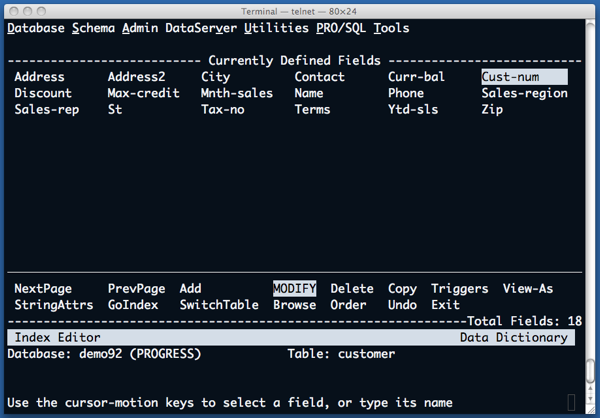
Task: Open the Triggers command
Action: 460,289
